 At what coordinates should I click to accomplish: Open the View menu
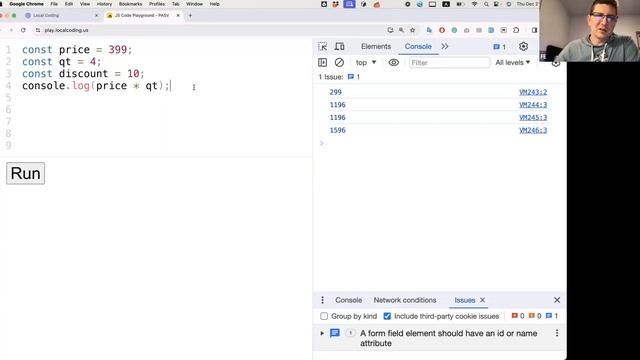pyautogui.click(x=85, y=4)
